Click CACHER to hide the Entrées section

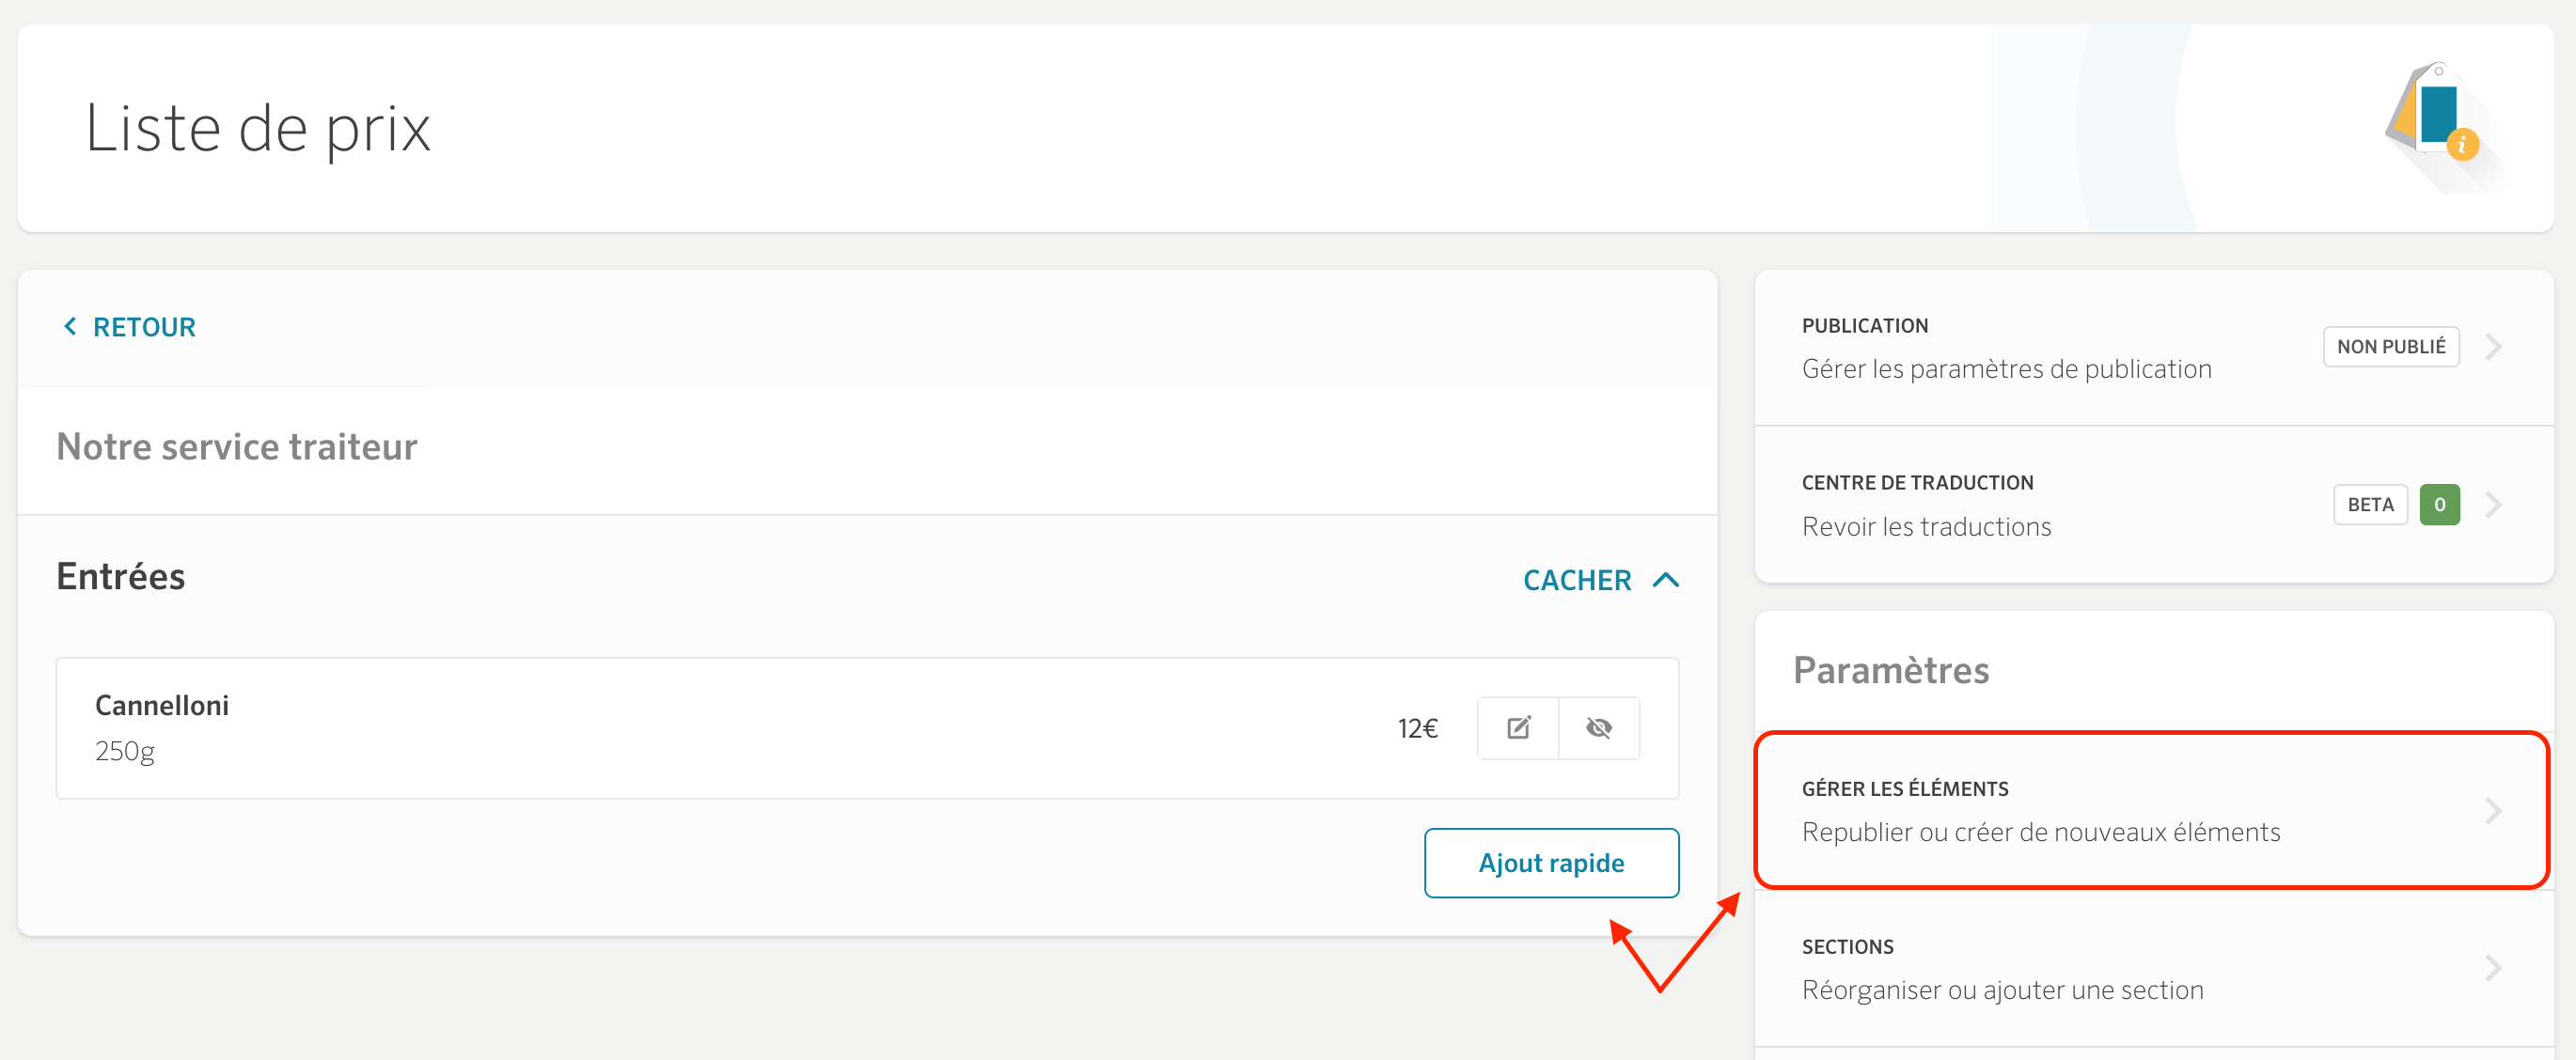click(1577, 580)
